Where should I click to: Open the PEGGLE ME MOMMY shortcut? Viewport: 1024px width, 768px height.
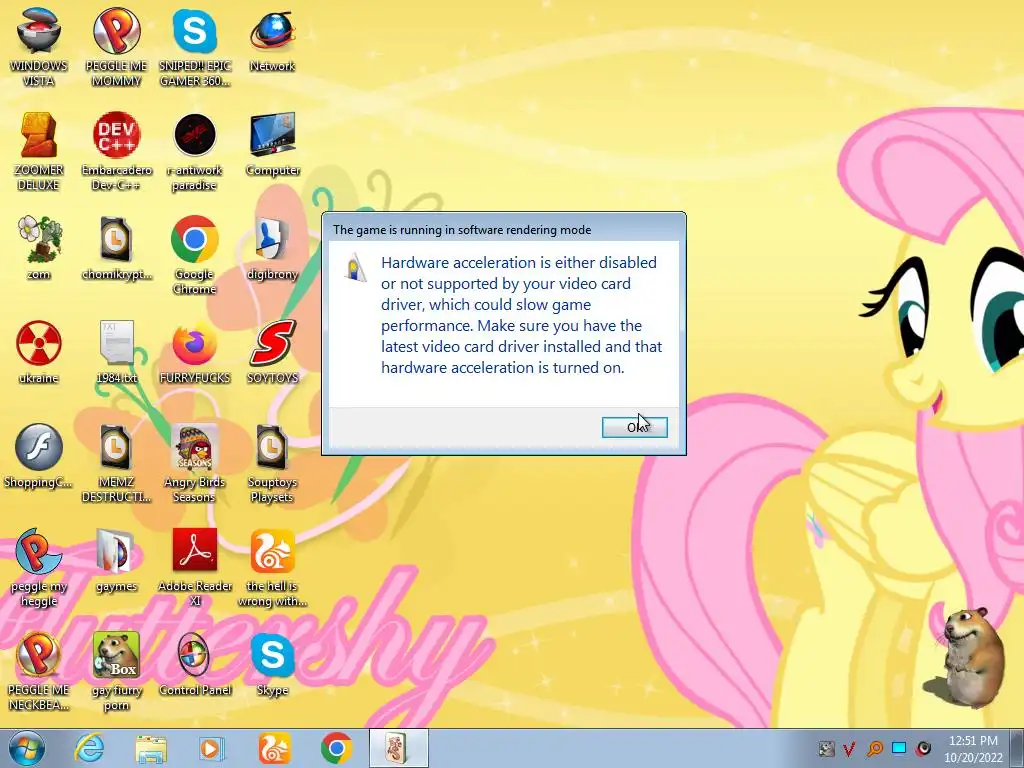coord(116,47)
